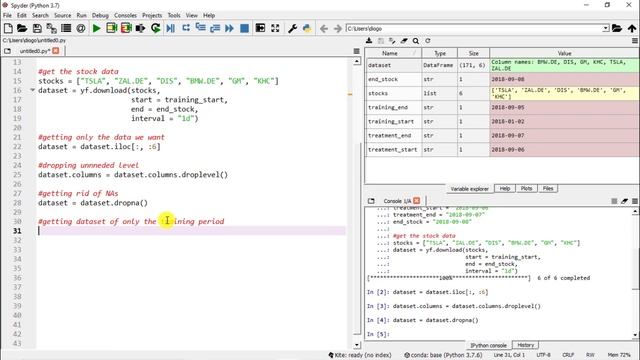Change to parent directory up arrow
Image resolution: width=640 pixels, height=360 pixels.
[x=632, y=28]
